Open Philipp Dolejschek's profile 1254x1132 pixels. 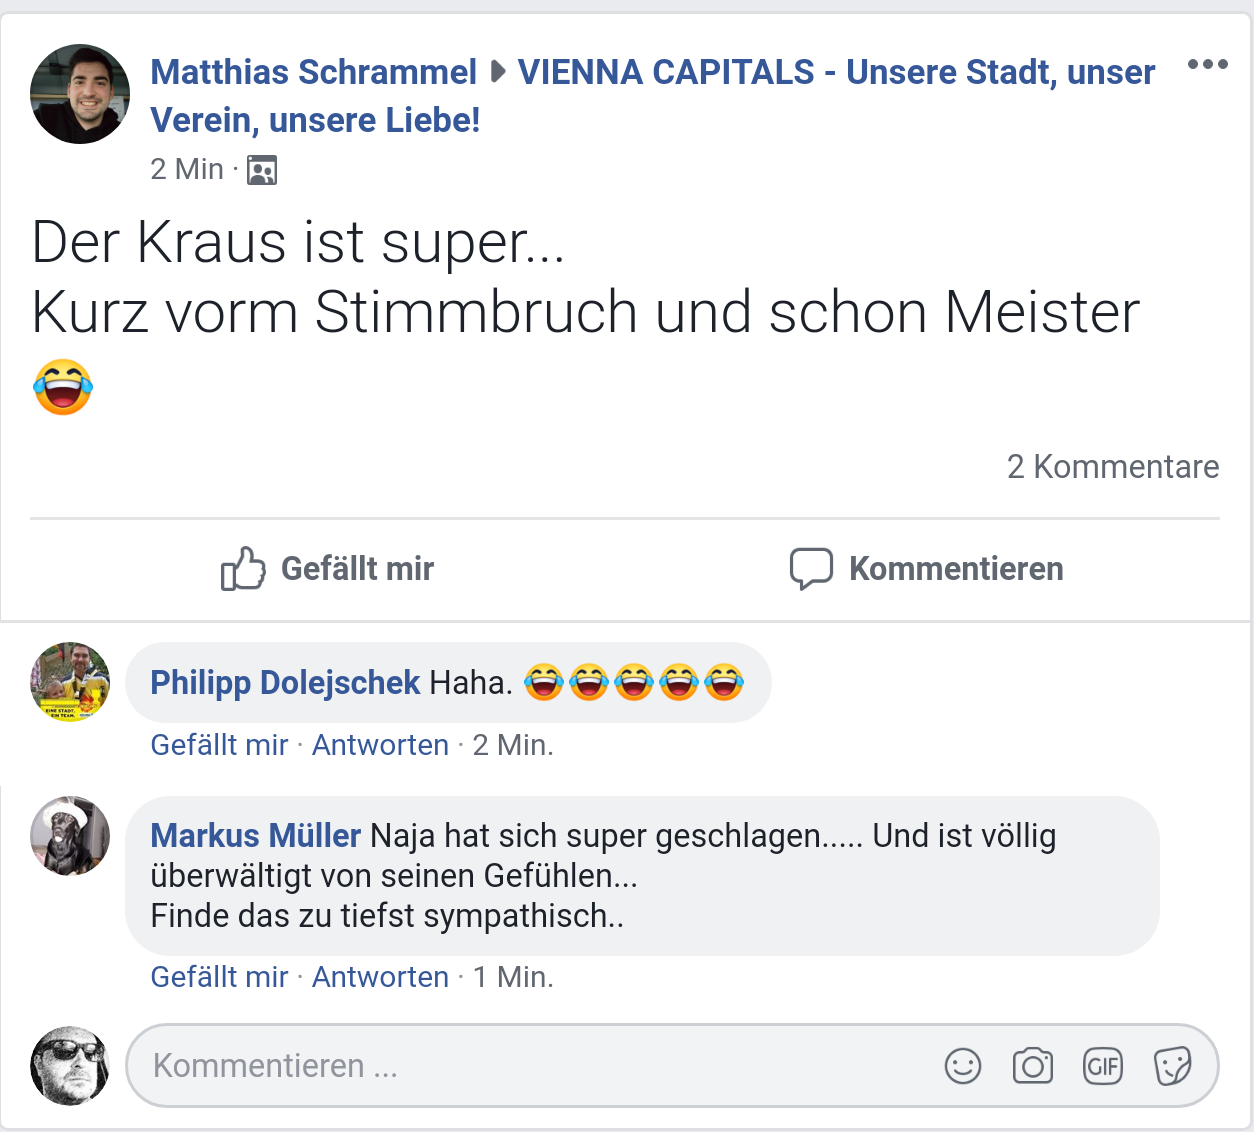[x=285, y=682]
